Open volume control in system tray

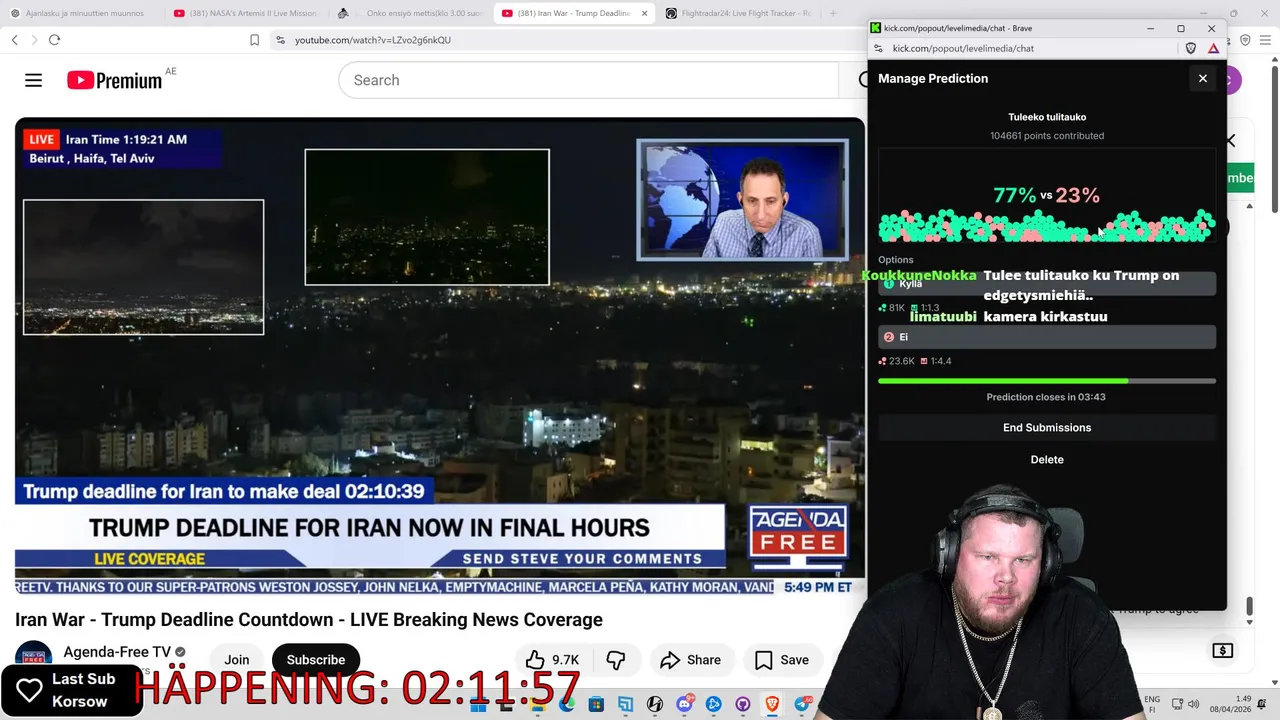click(x=1193, y=705)
